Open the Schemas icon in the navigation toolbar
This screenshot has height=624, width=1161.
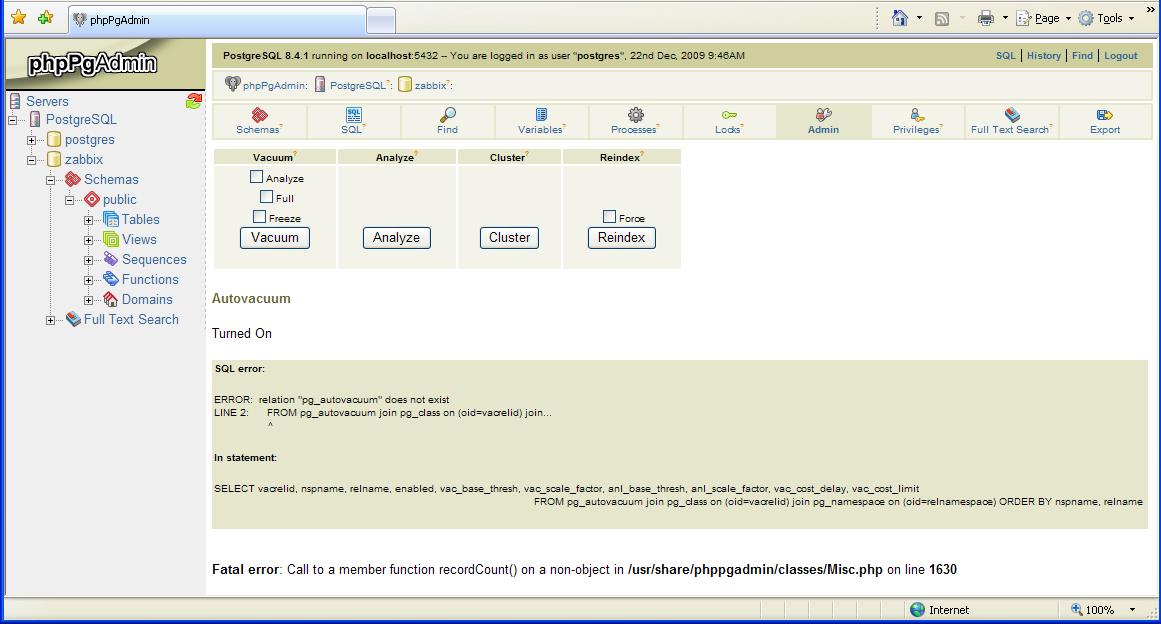259,115
